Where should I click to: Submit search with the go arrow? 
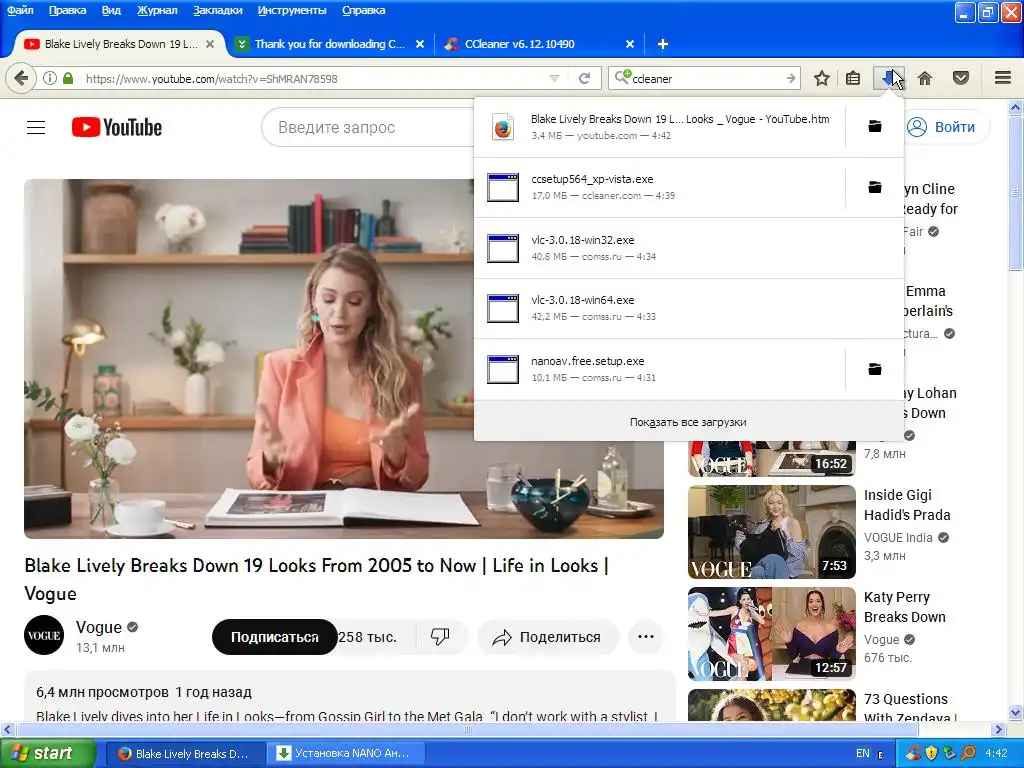point(791,78)
